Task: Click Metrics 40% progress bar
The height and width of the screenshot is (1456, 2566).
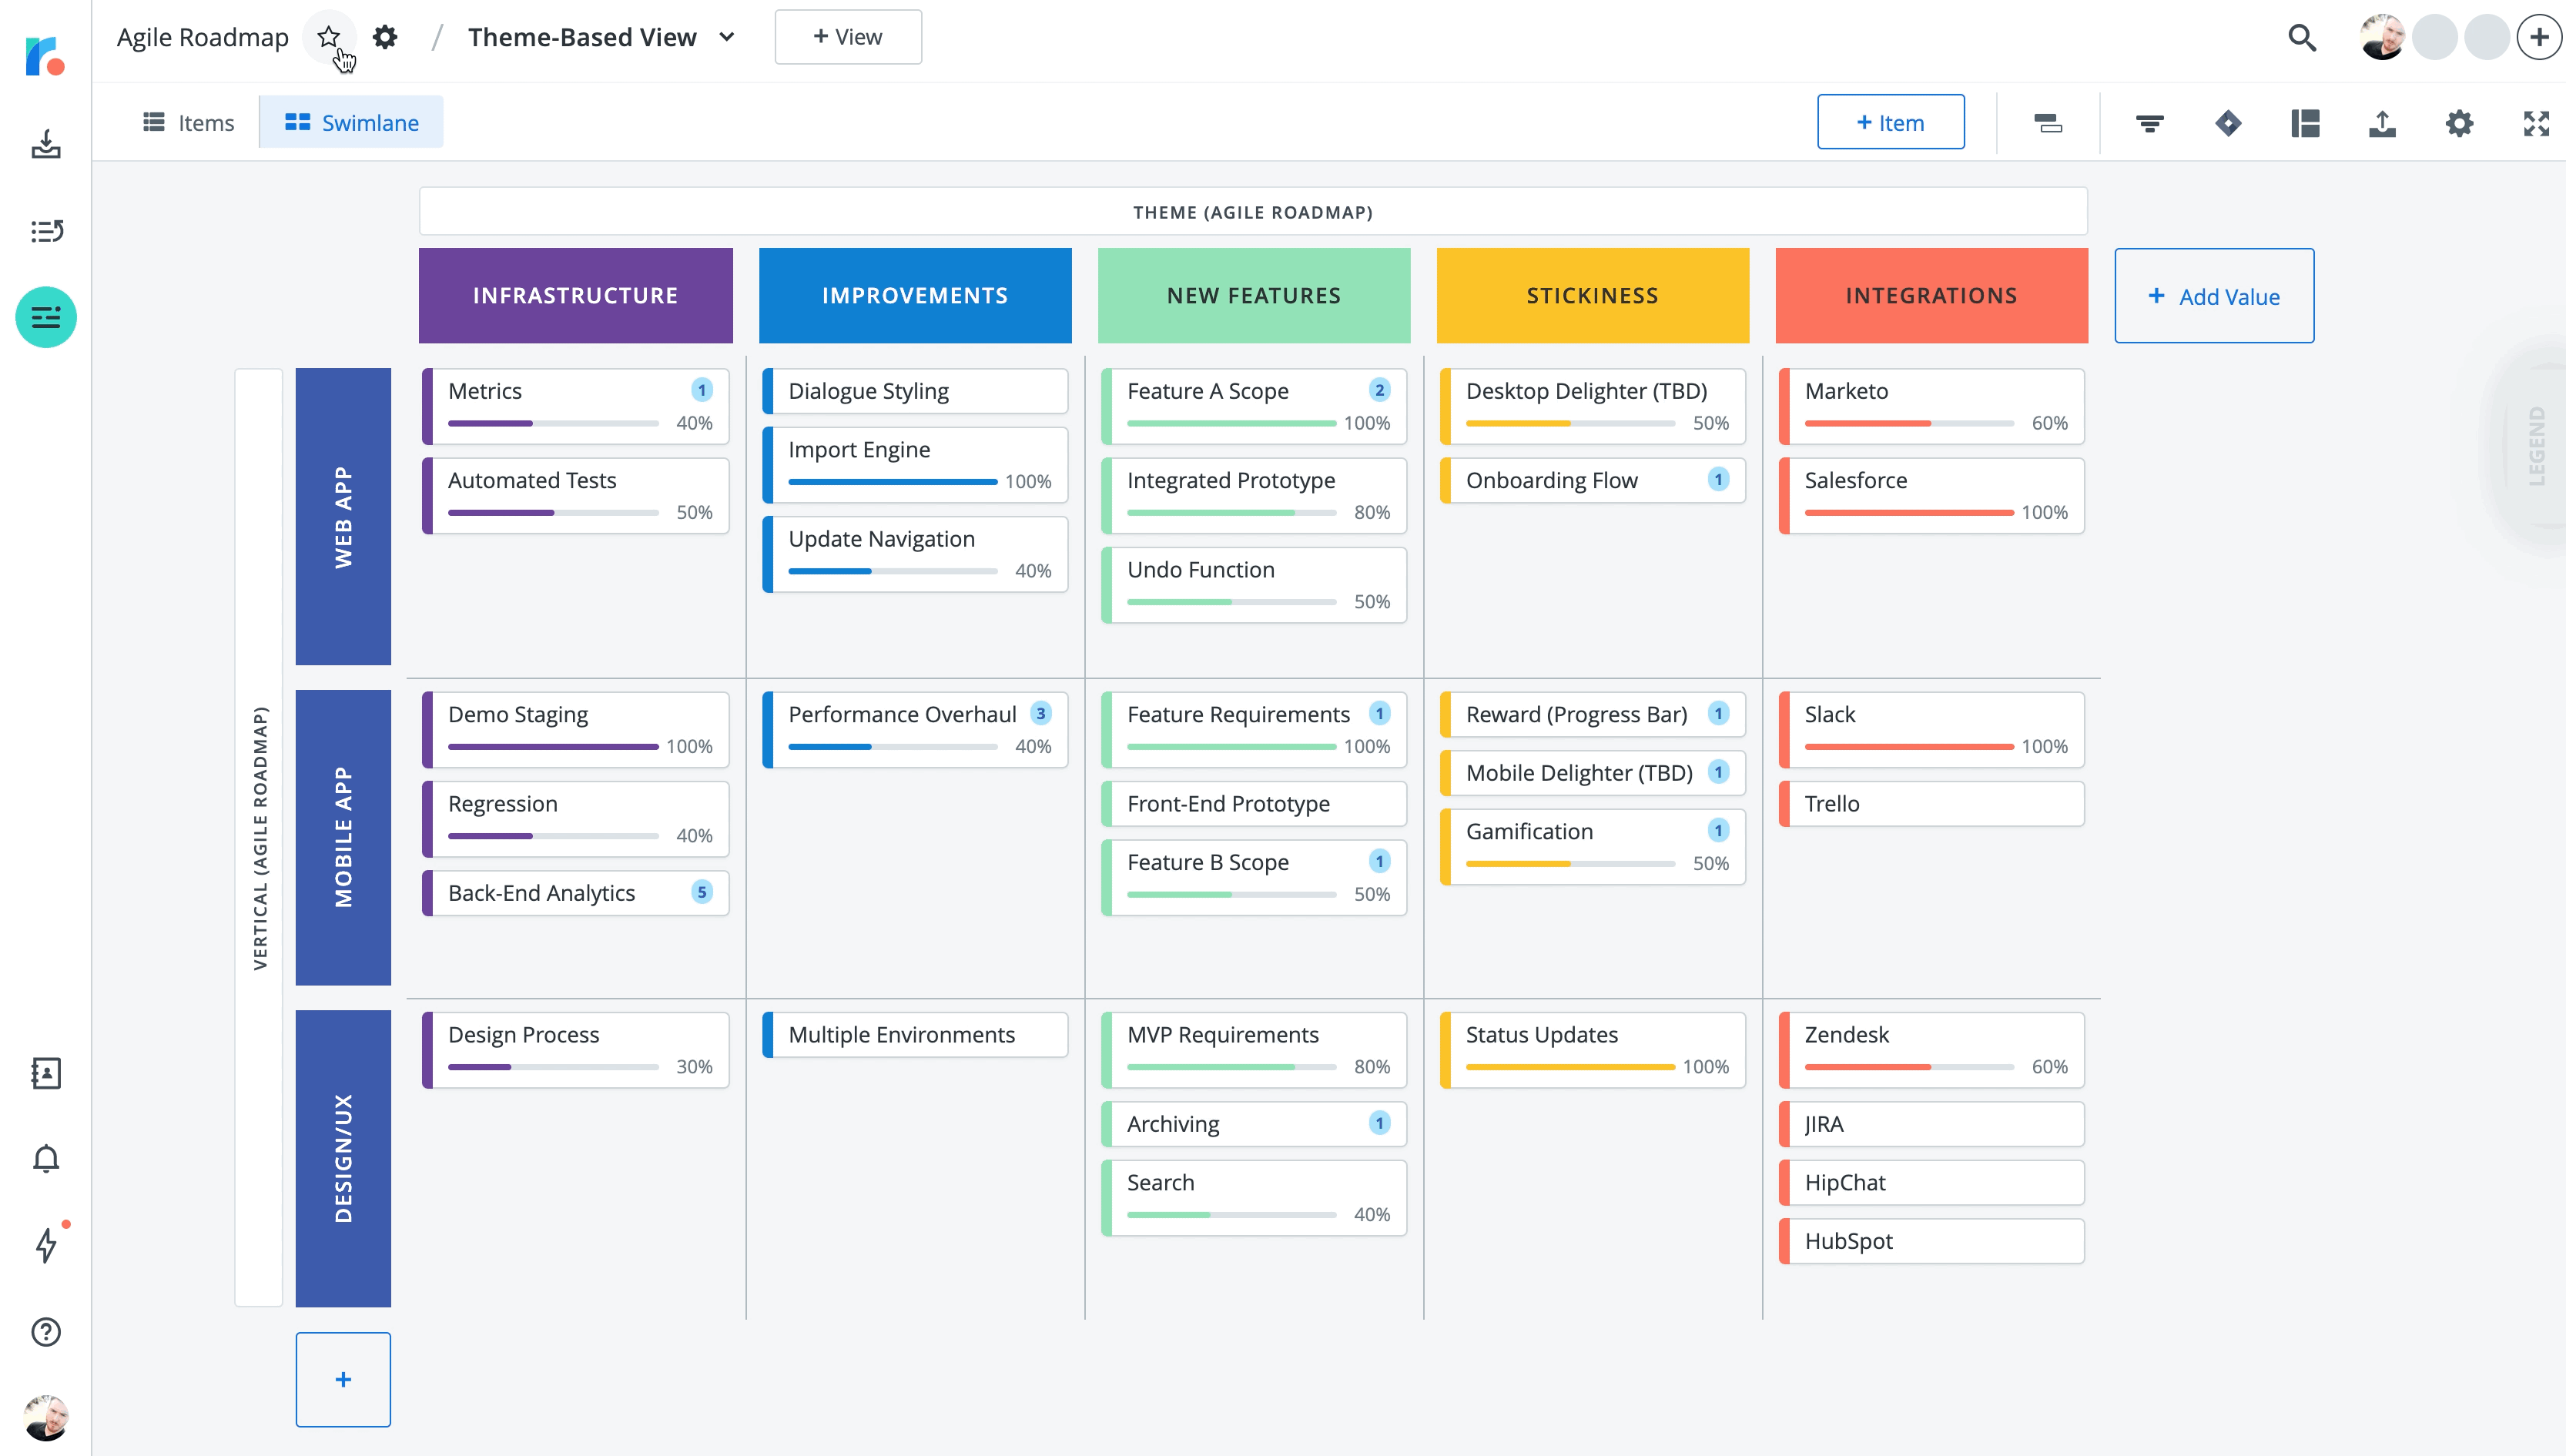Action: click(x=553, y=423)
